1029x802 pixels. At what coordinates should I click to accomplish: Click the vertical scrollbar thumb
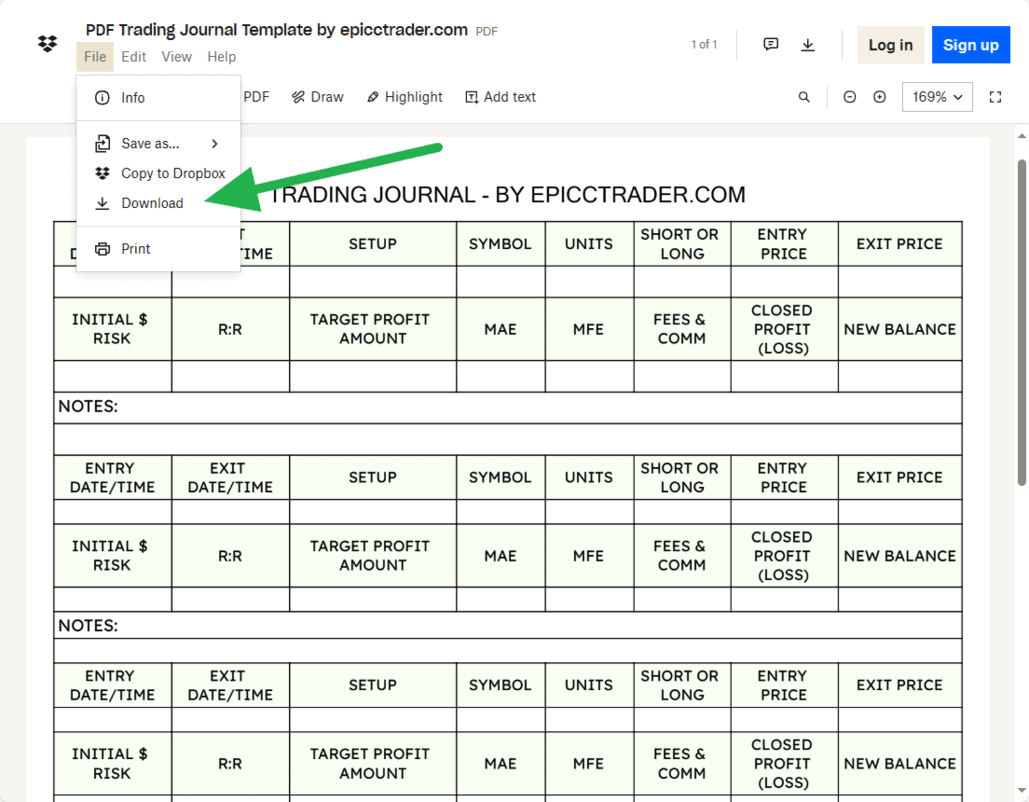(x=1022, y=322)
